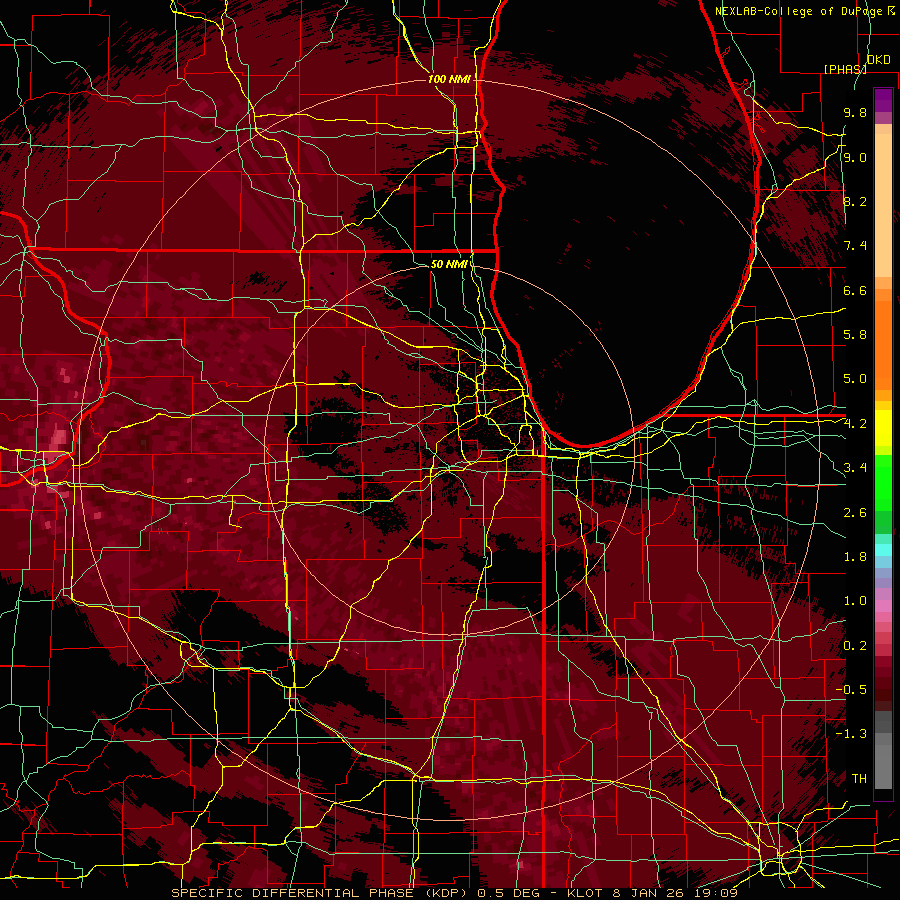Click the 6.6 legend value

click(x=855, y=290)
